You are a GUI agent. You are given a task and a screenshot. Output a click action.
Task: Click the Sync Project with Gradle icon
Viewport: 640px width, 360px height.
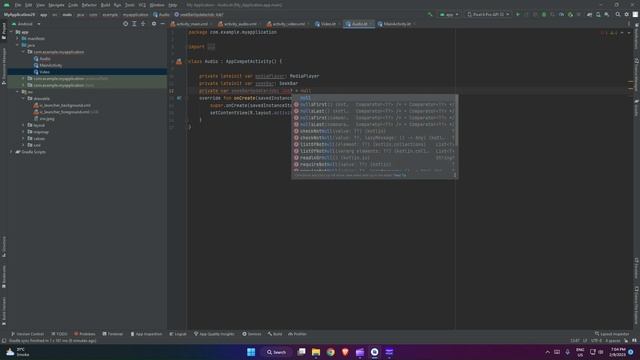tap(589, 14)
